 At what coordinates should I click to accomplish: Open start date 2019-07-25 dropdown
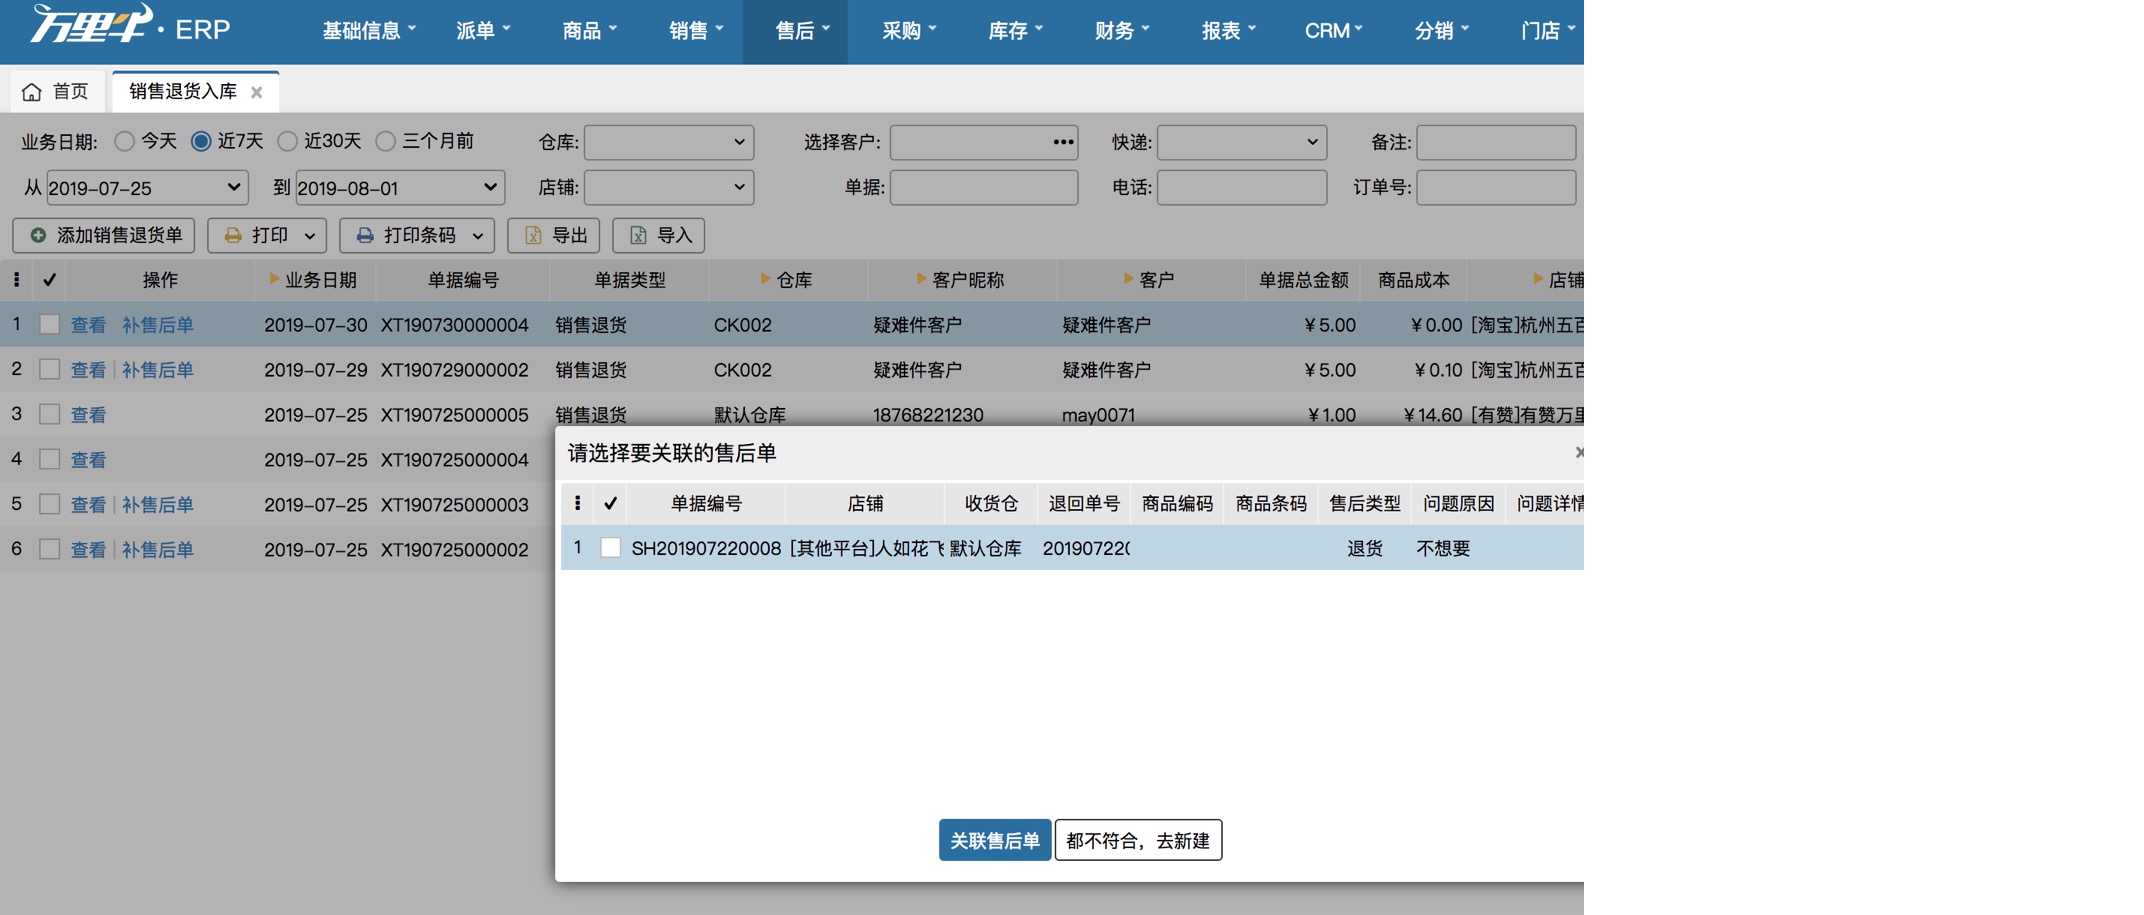tap(146, 187)
